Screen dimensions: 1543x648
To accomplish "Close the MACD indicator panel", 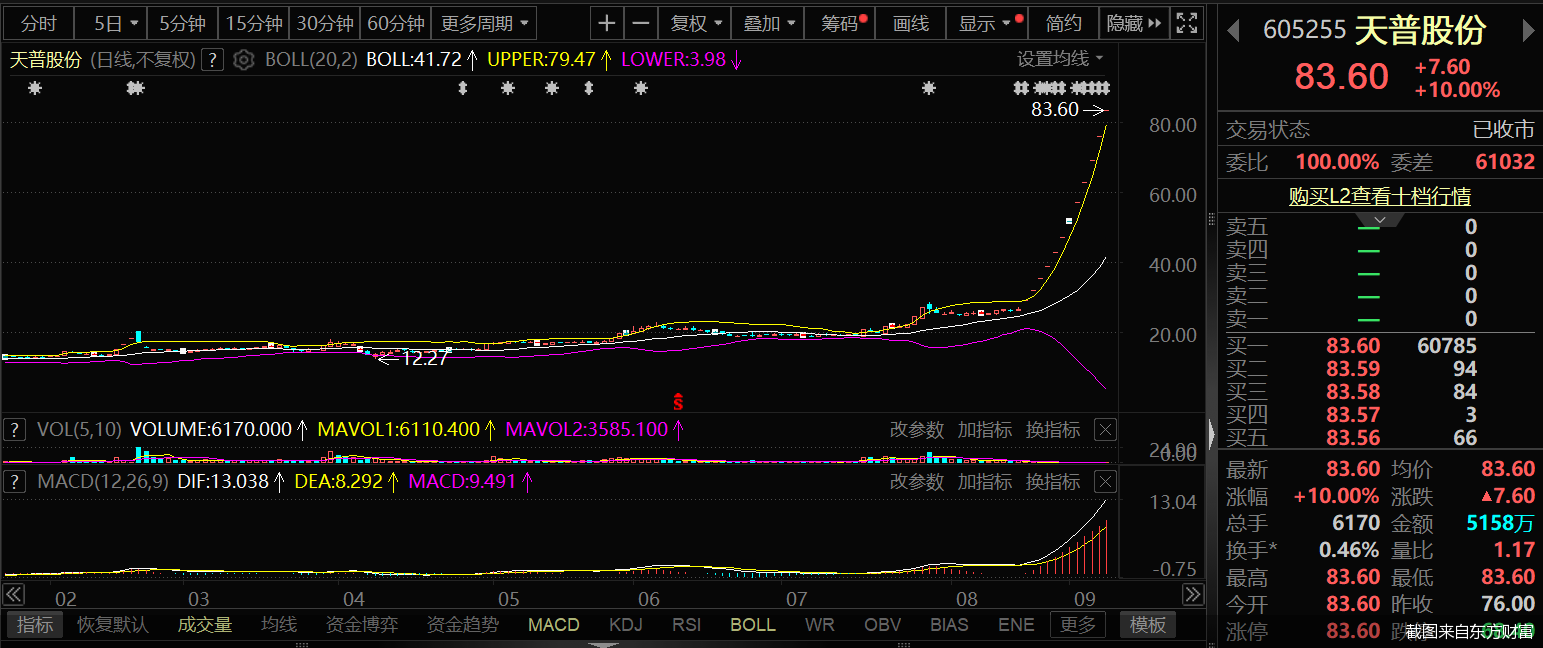I will 1105,482.
